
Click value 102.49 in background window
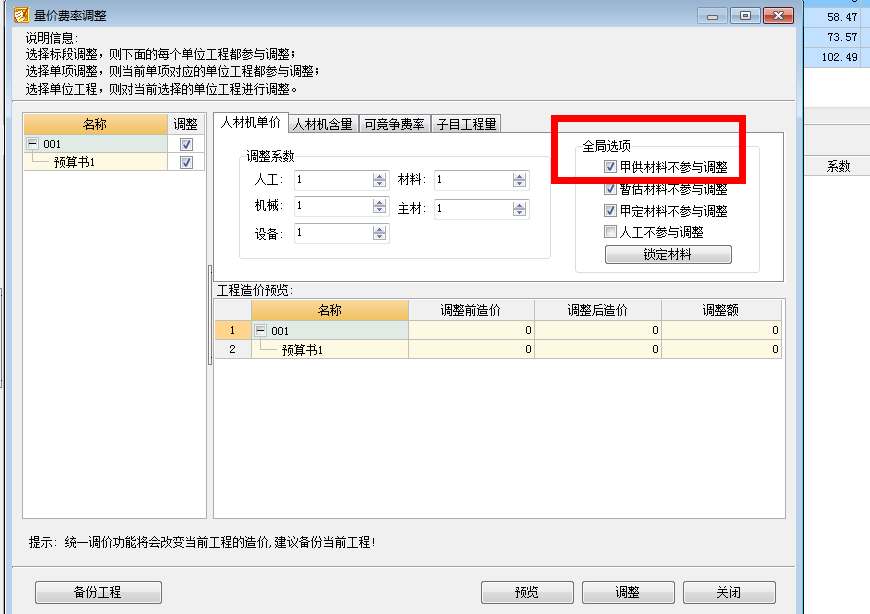tap(839, 57)
